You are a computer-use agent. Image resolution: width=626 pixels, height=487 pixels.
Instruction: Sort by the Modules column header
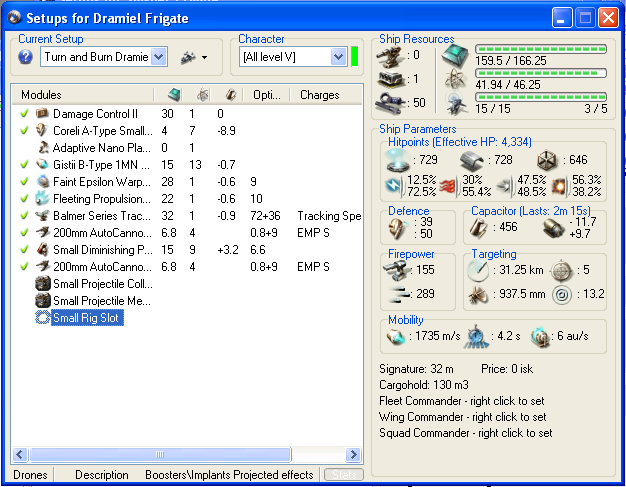click(x=82, y=95)
